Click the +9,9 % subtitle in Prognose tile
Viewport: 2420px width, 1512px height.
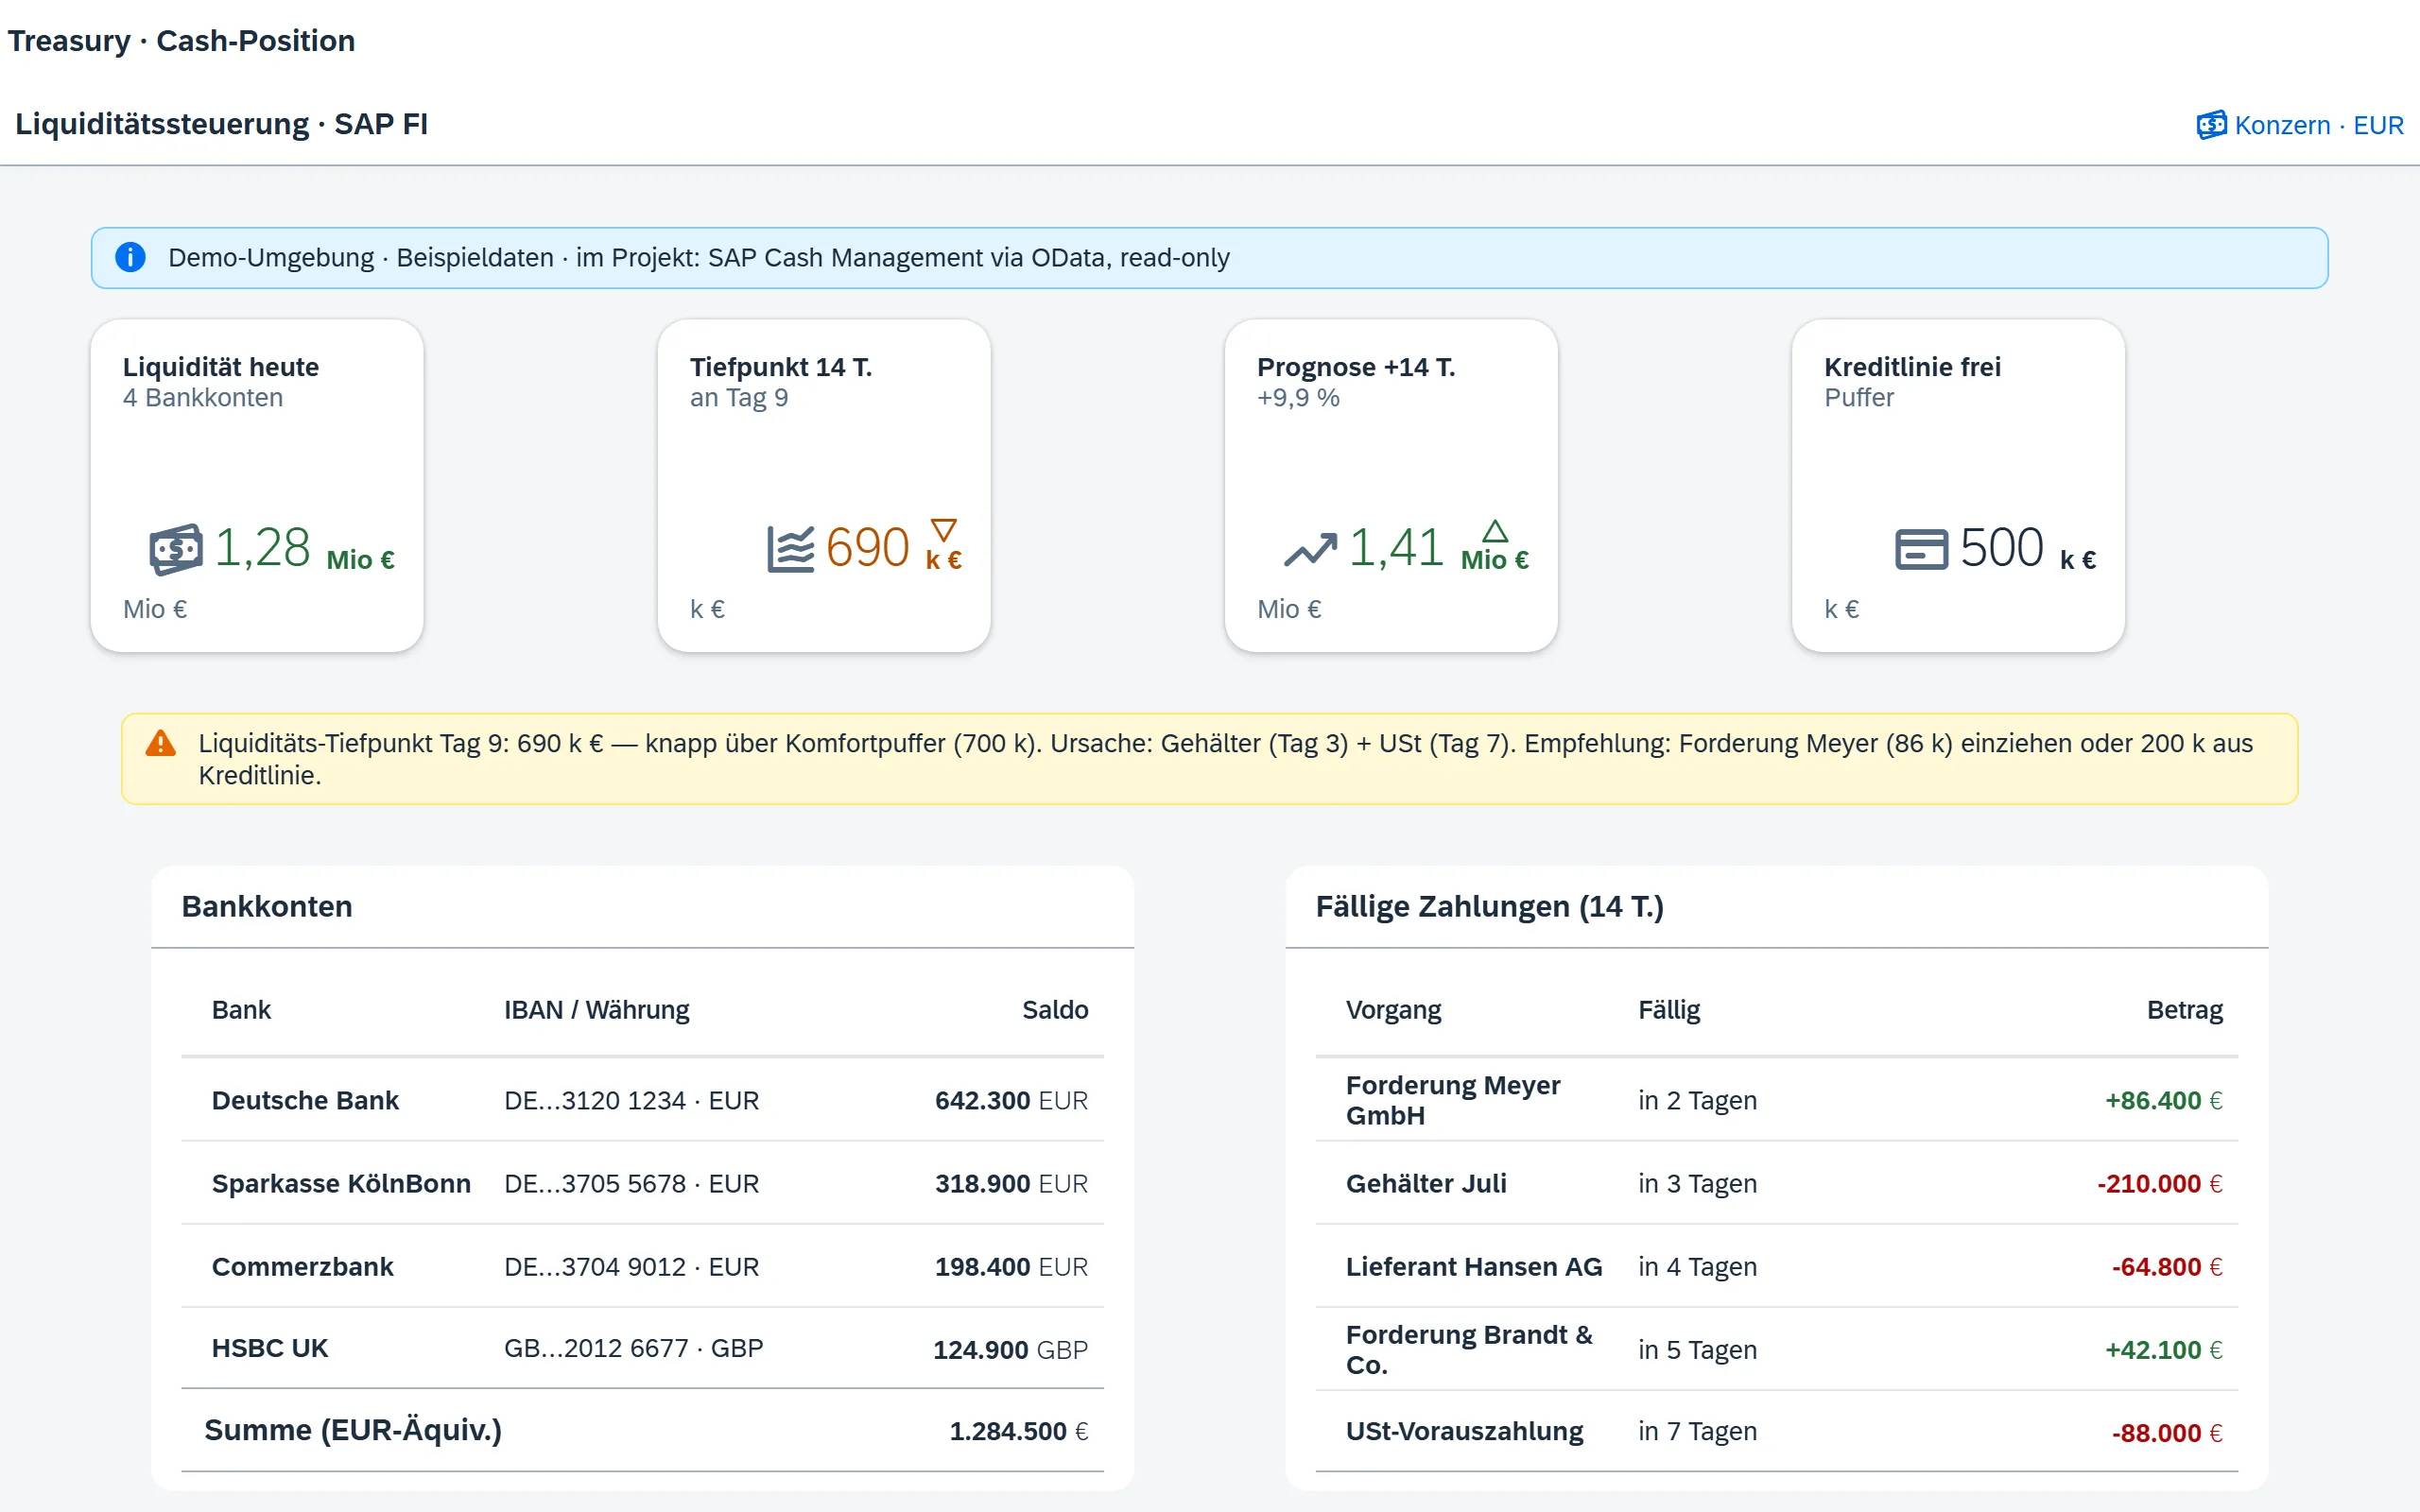click(1298, 397)
